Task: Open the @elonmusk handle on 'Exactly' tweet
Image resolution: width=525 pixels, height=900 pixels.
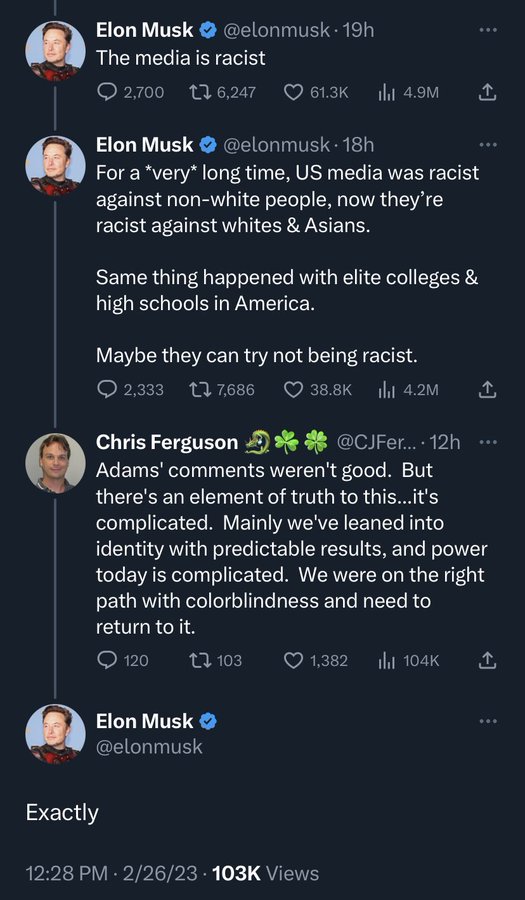Action: (x=149, y=746)
